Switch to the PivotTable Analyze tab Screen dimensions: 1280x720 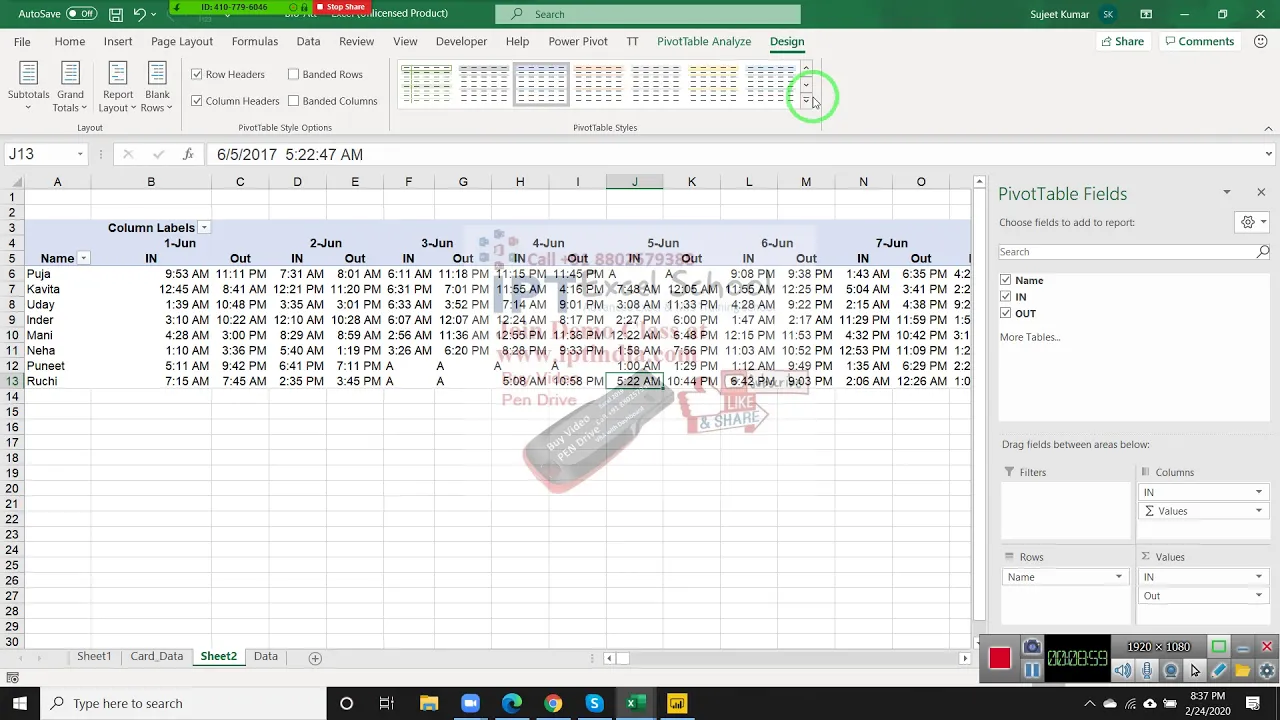point(704,41)
